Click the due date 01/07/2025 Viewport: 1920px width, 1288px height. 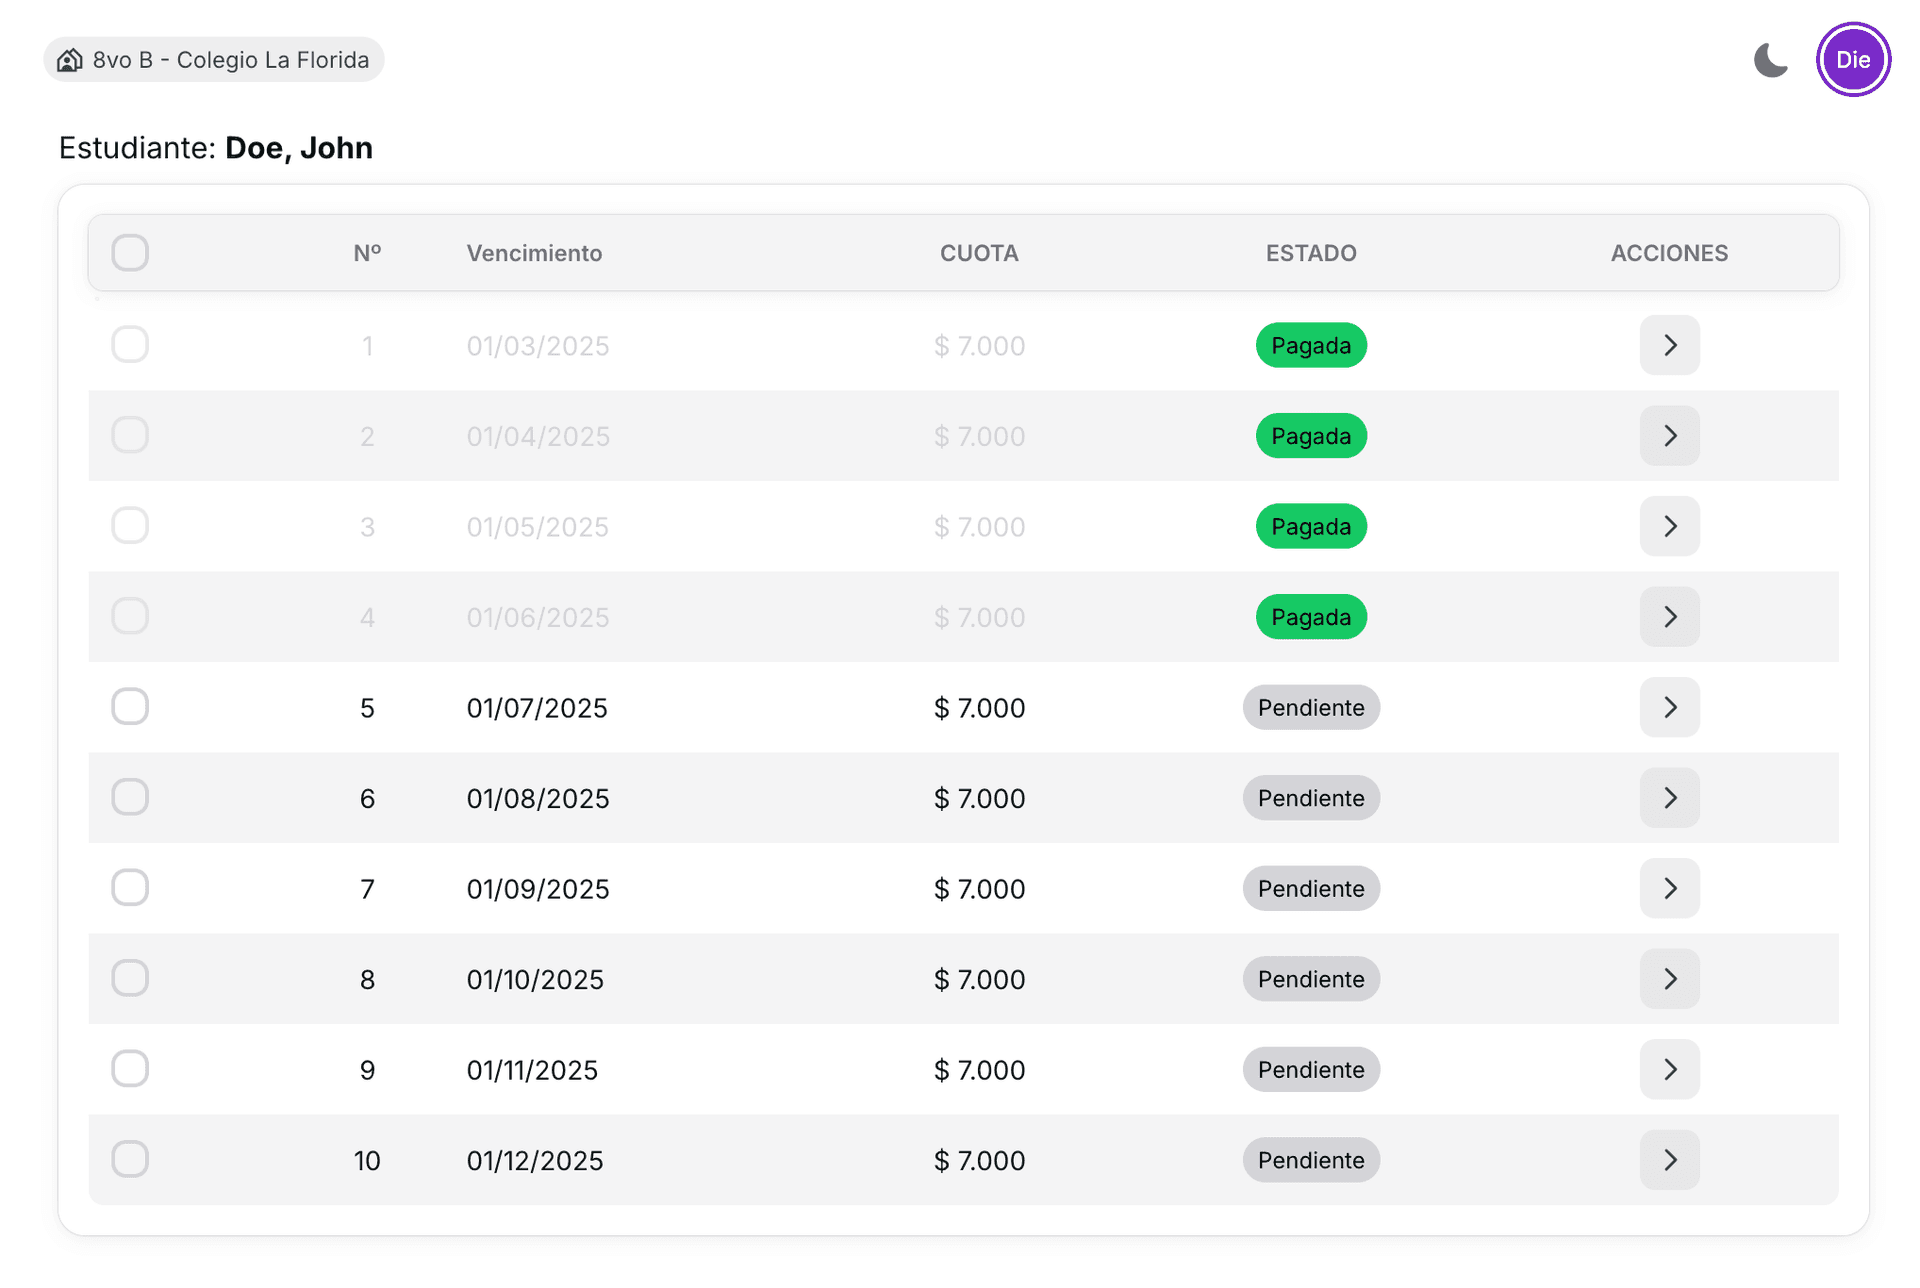537,708
